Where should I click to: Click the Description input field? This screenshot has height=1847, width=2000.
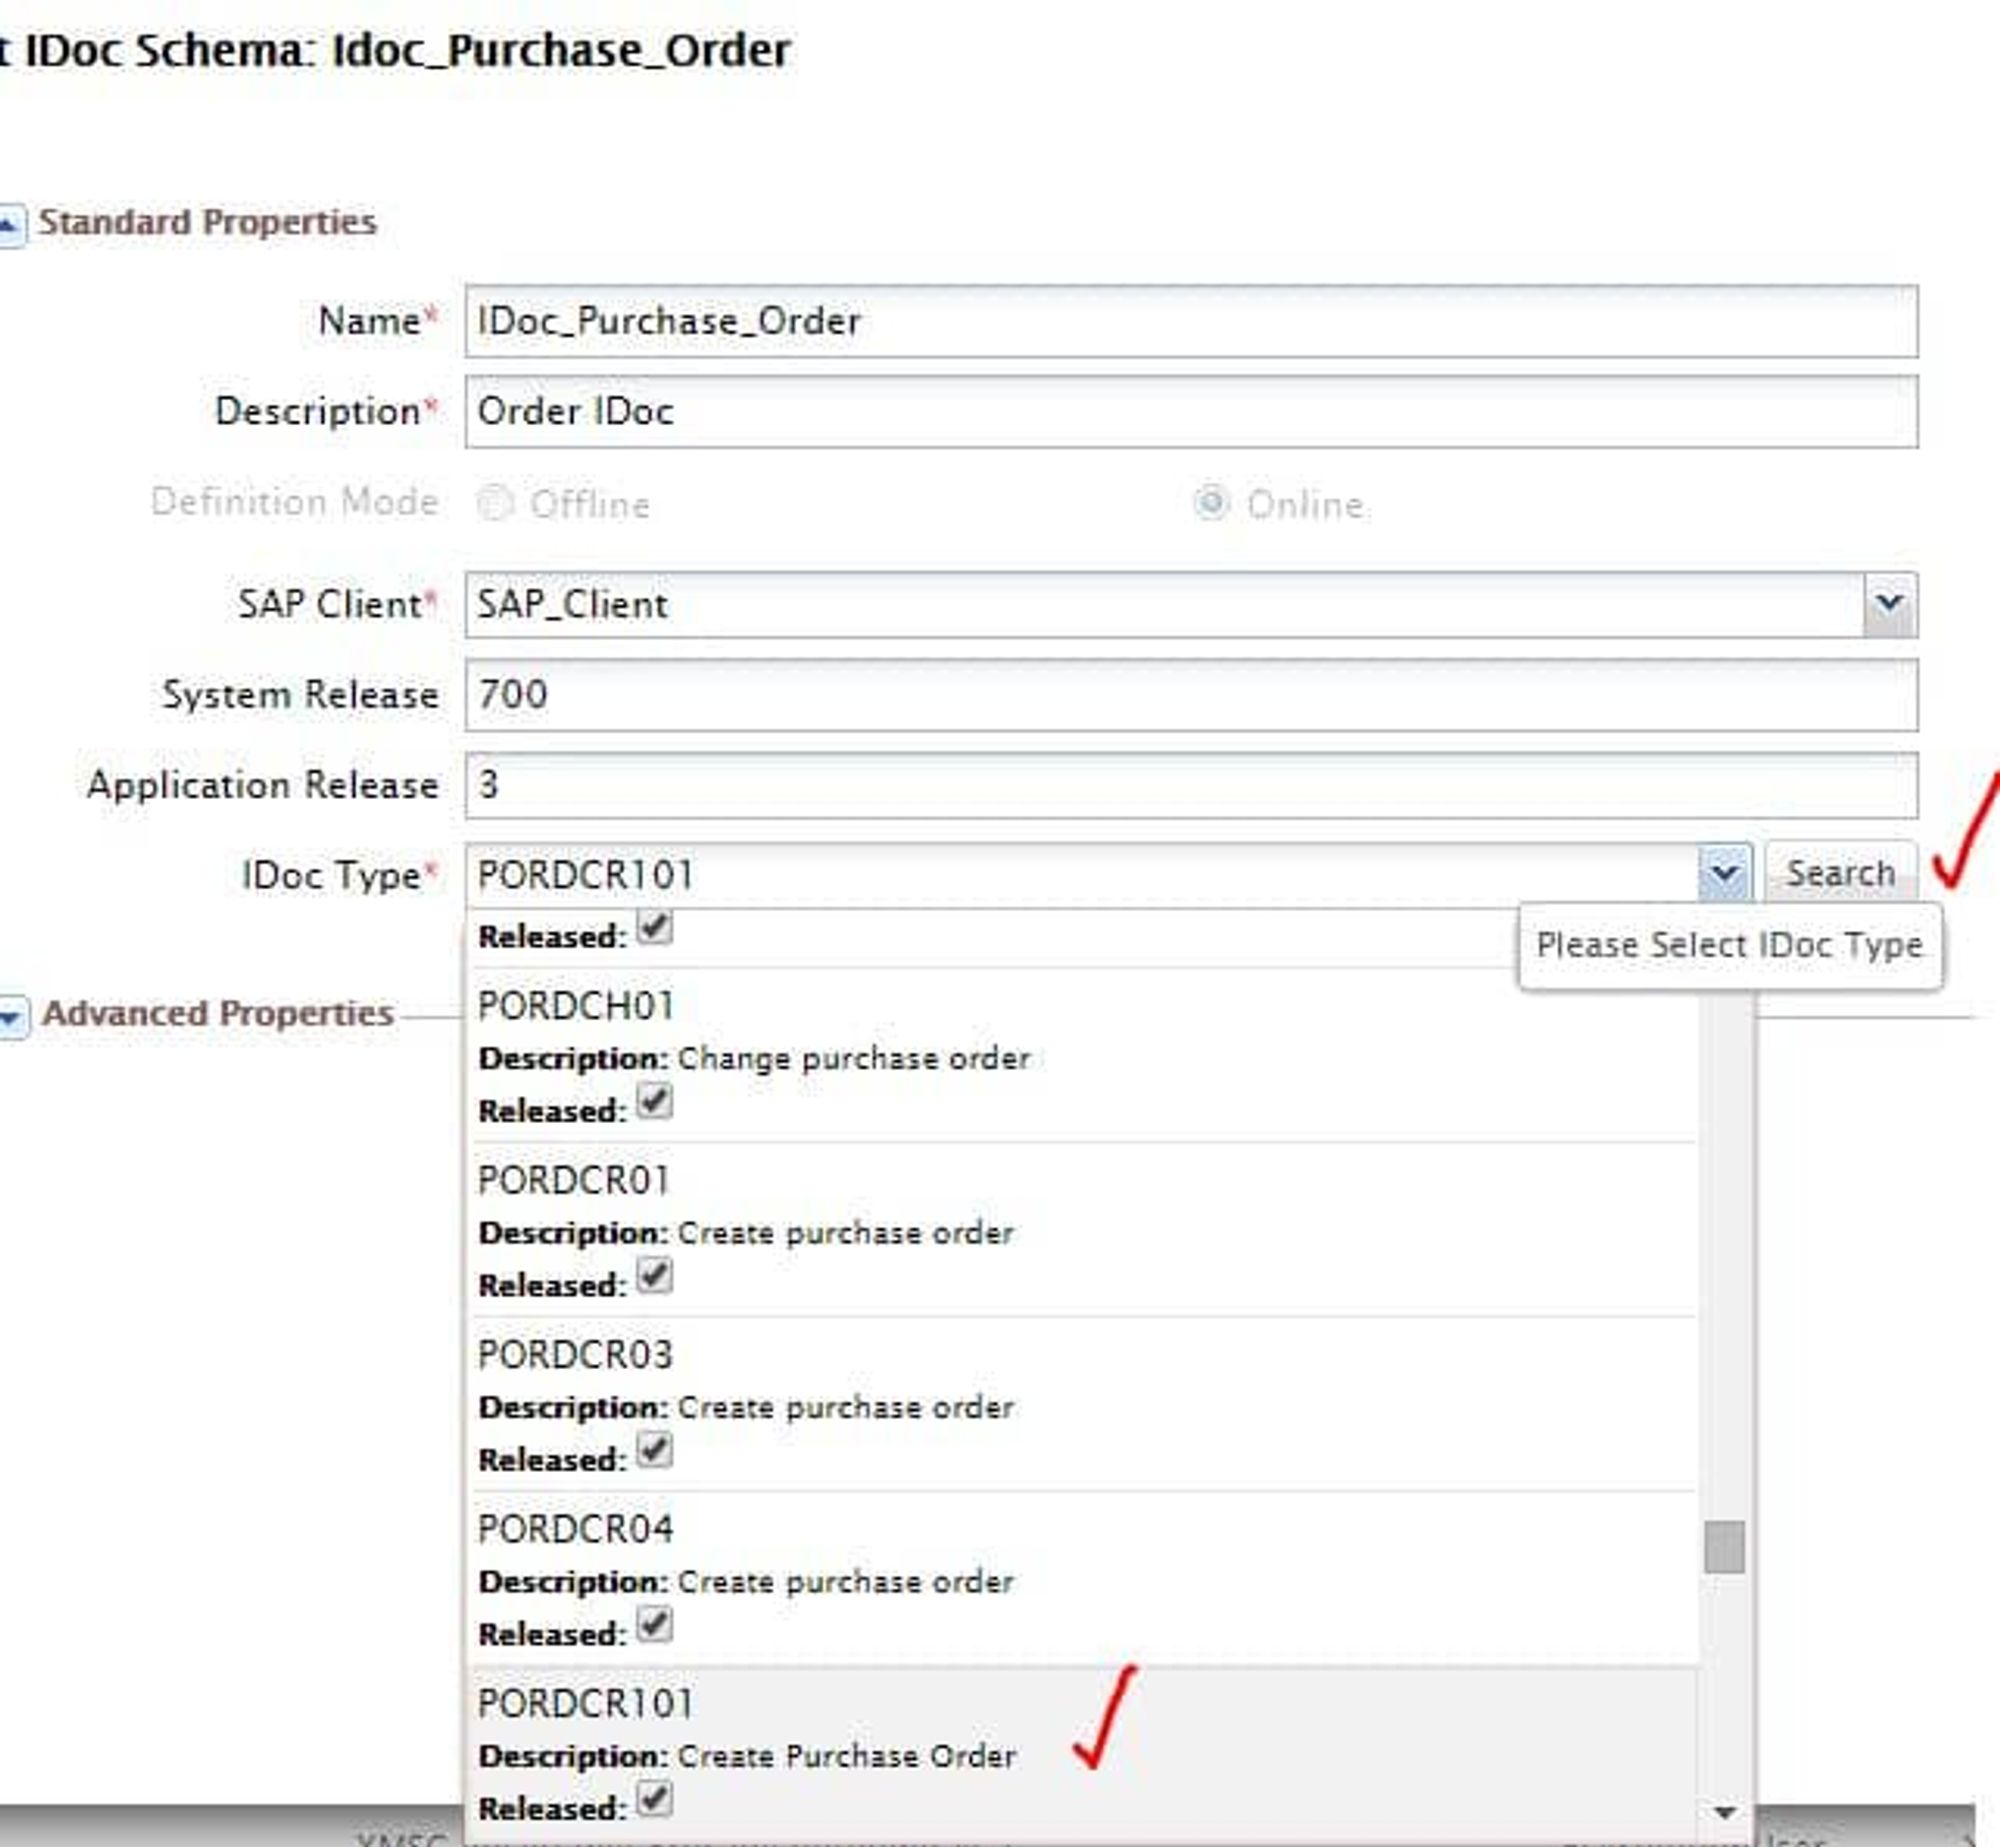pos(1190,411)
